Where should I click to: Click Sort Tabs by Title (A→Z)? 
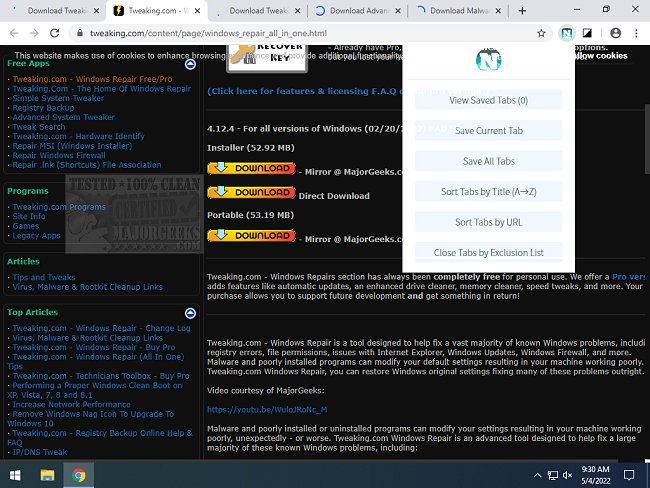tap(488, 192)
